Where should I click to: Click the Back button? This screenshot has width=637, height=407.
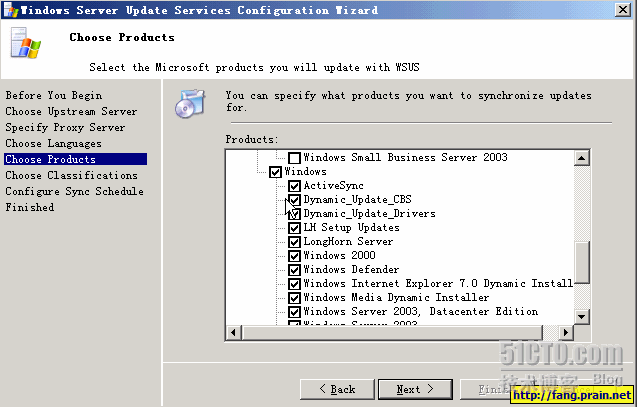[337, 389]
